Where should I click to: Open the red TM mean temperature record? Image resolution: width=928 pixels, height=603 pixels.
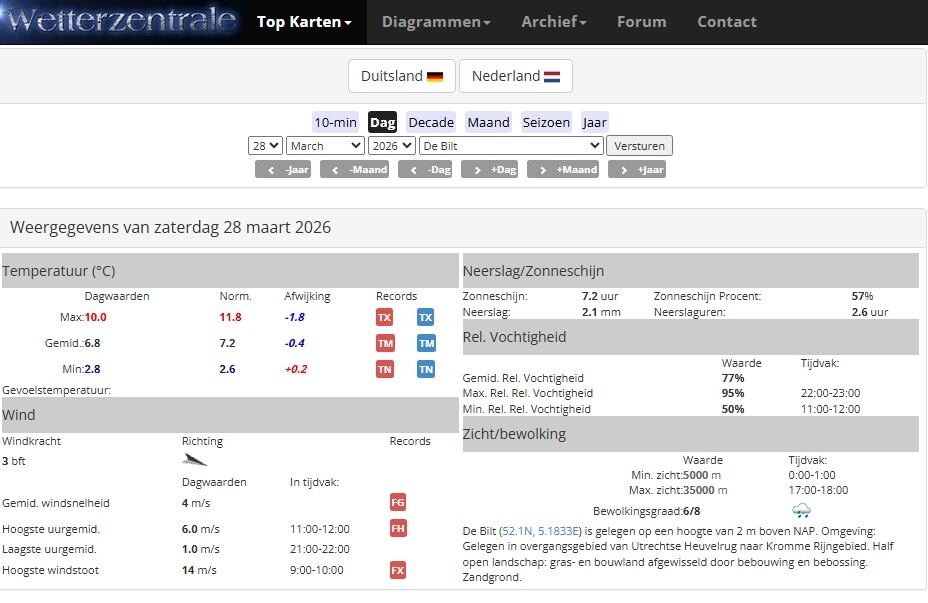385,343
